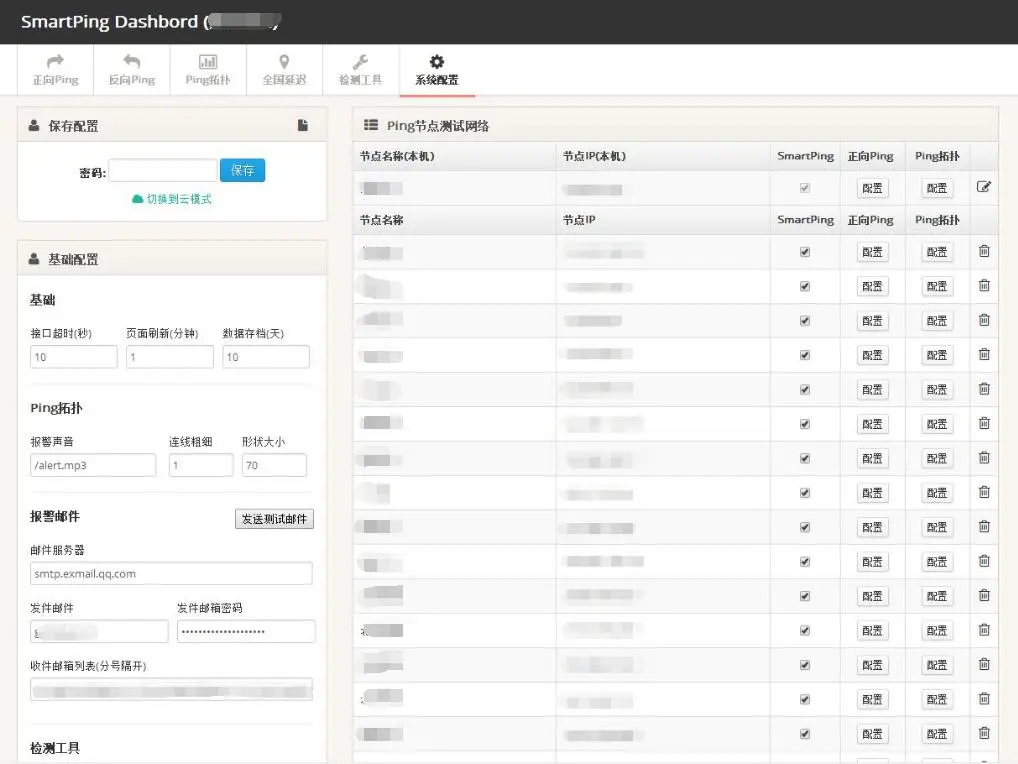Open first listed node's Ping拓扑 配置

937,252
